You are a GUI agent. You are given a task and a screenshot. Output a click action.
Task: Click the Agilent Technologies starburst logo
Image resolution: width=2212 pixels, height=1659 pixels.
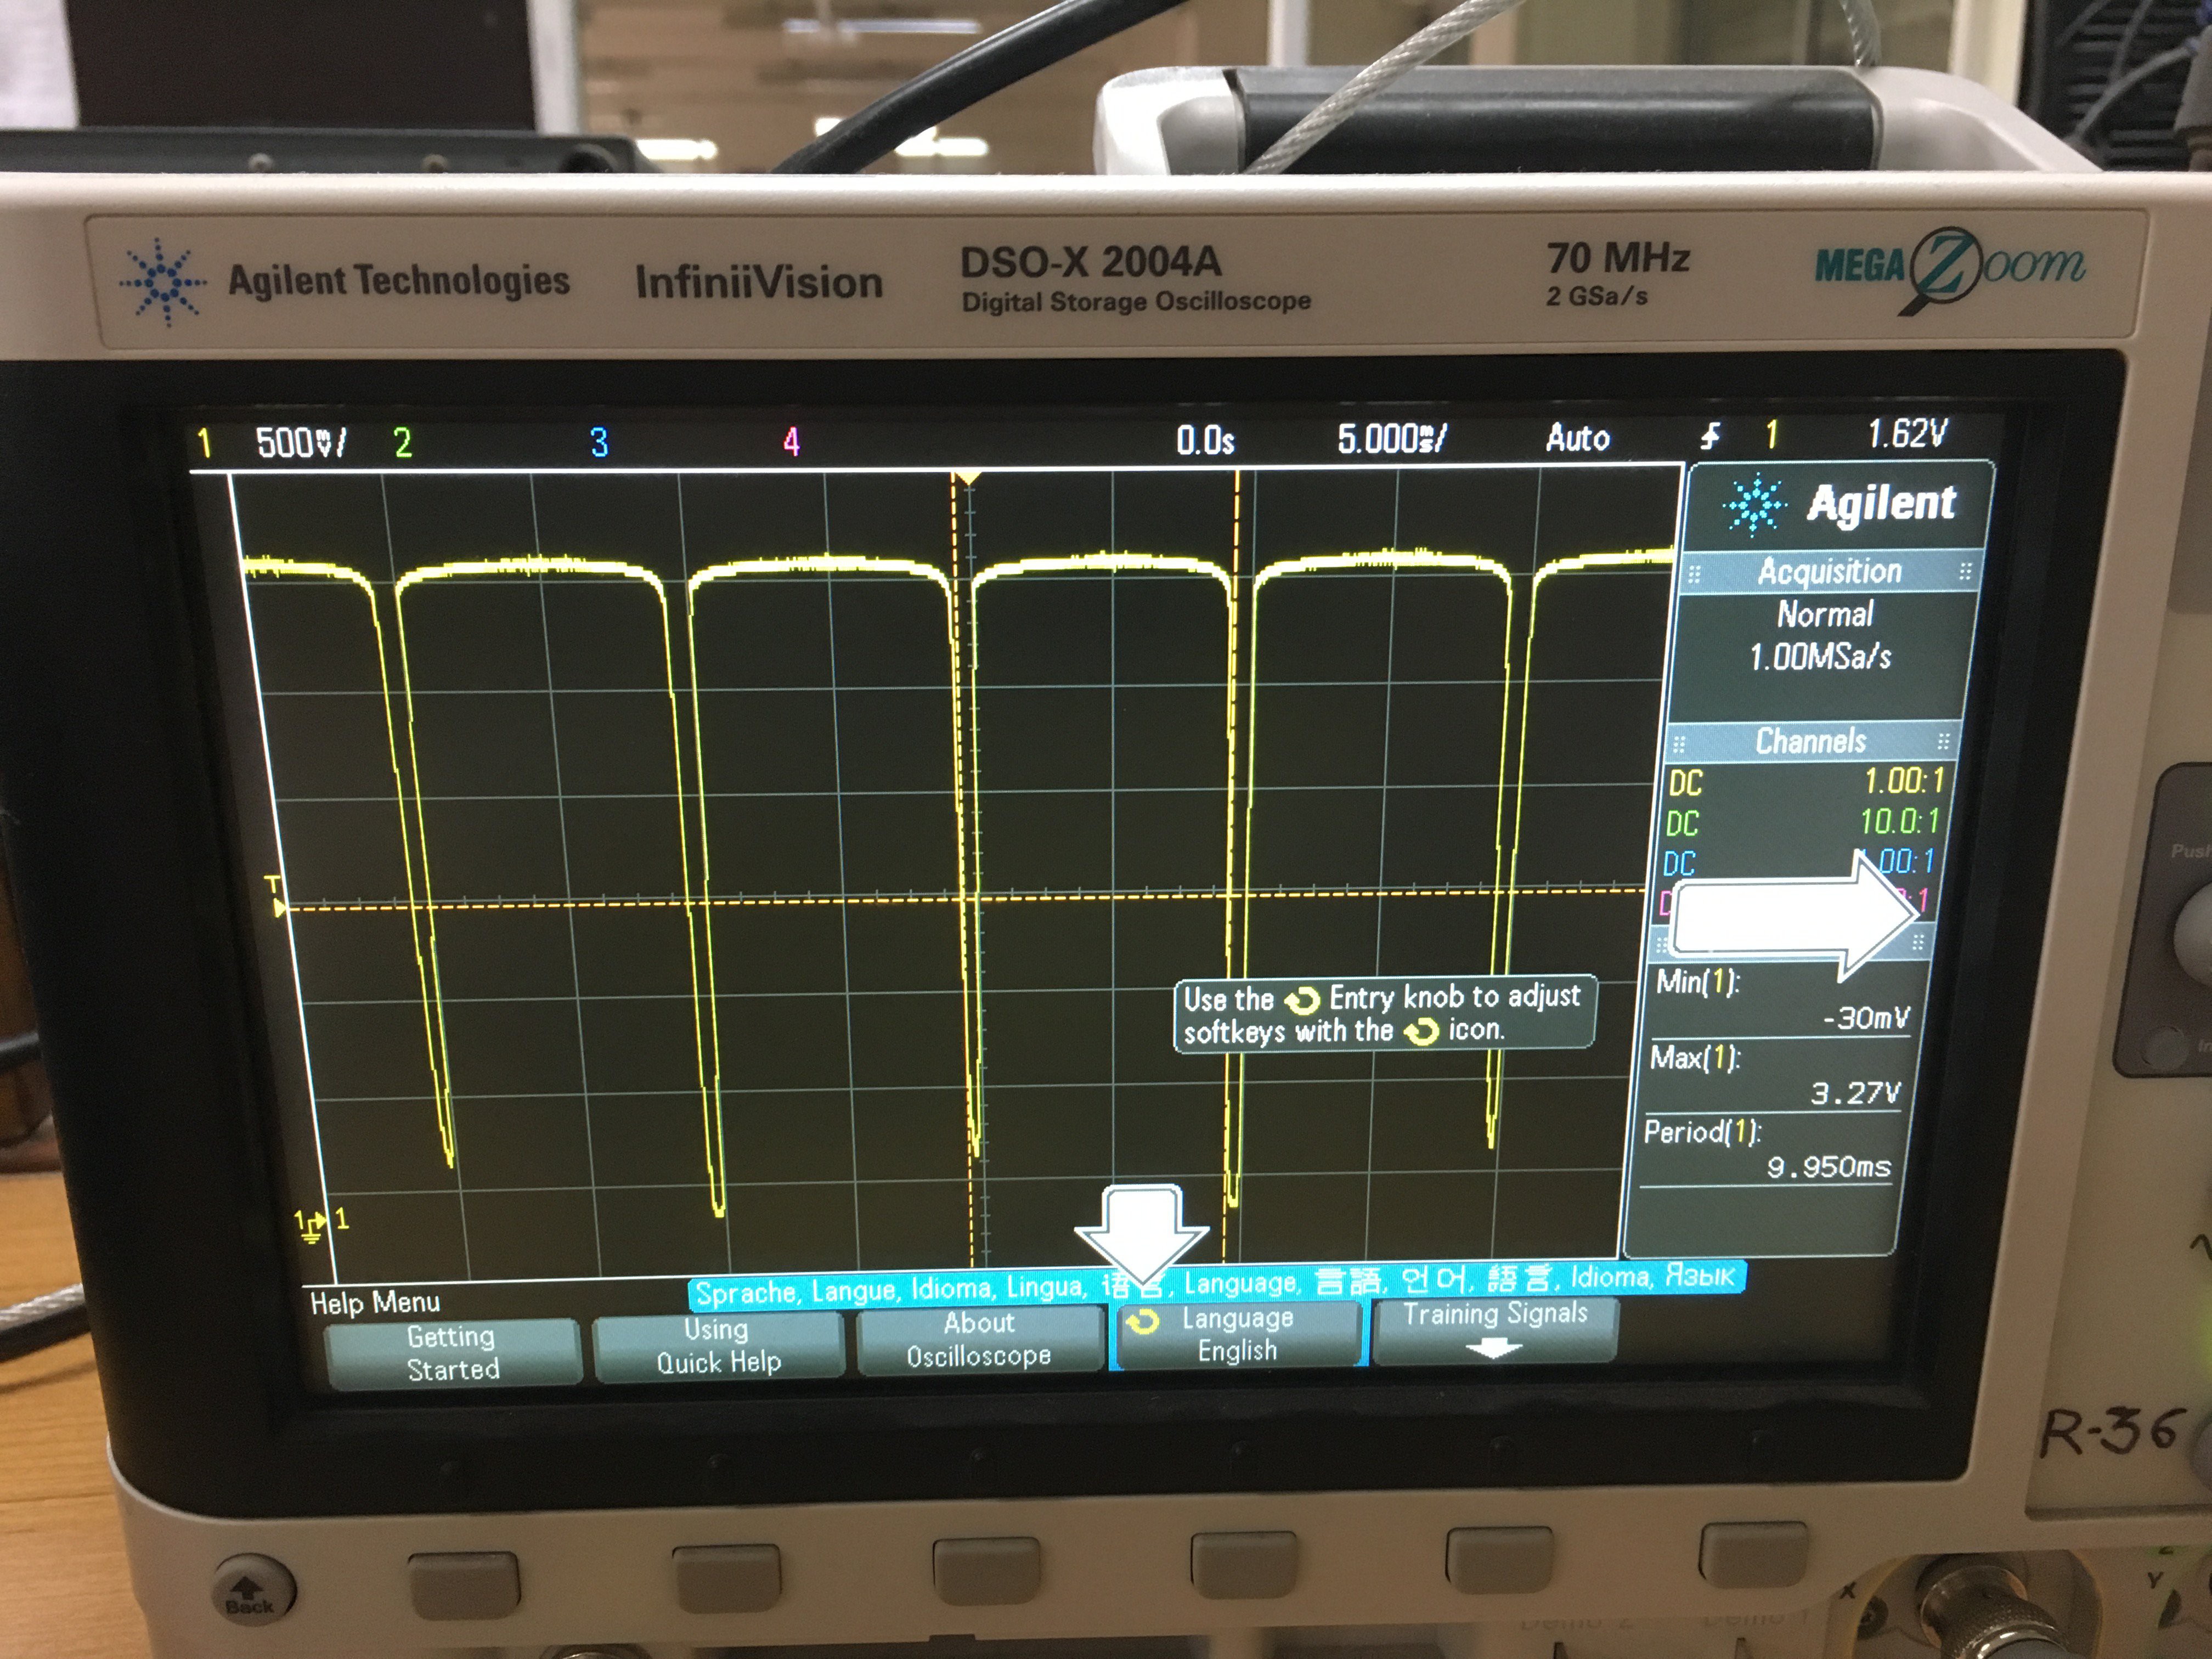(162, 282)
